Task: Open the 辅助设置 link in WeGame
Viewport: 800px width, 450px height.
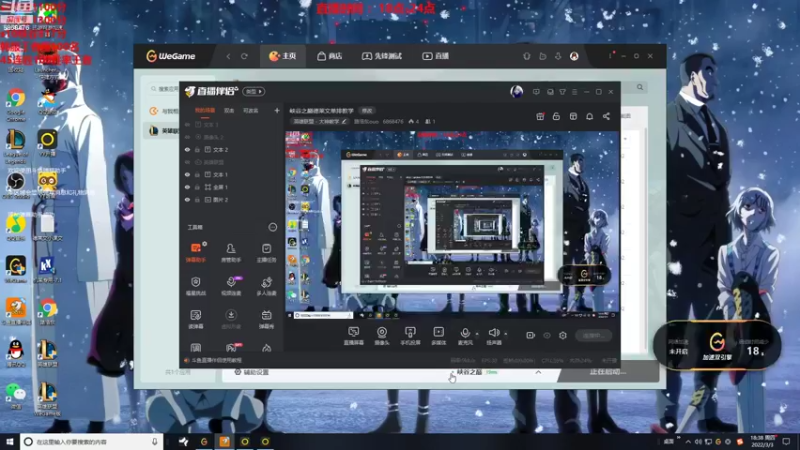Action: click(252, 372)
